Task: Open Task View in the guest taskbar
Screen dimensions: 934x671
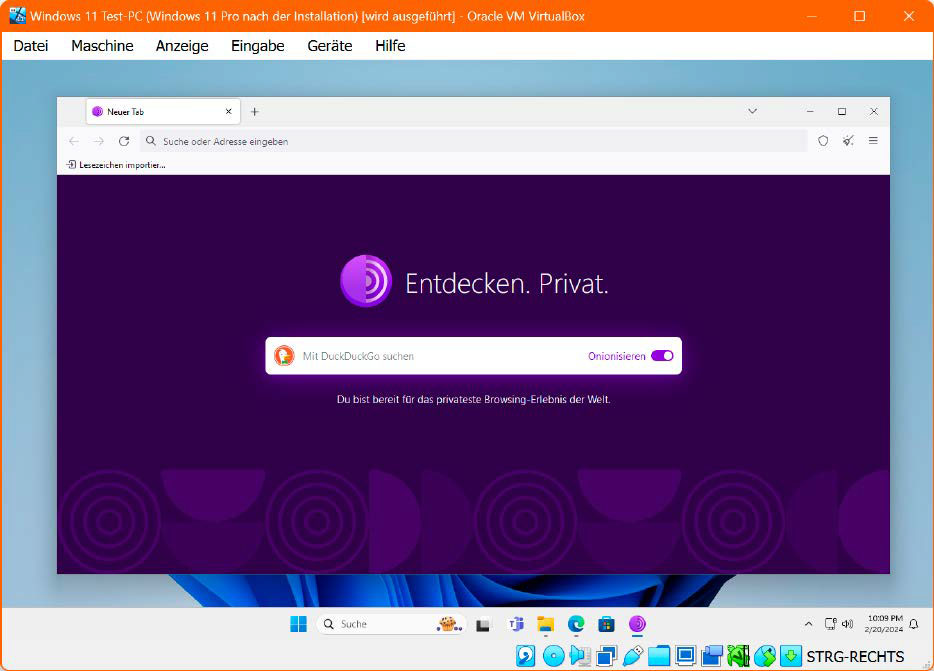Action: coord(482,625)
